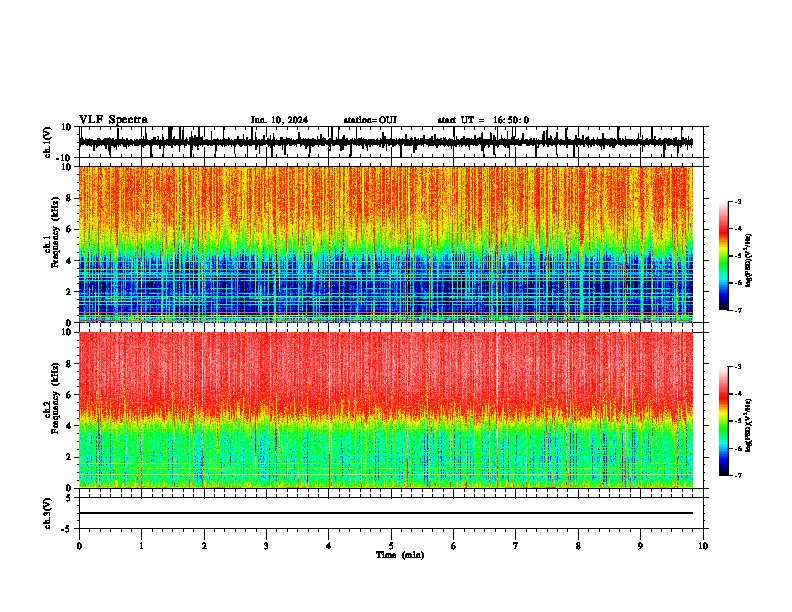792x612 pixels.
Task: Click the "9" minute tick label on time axis
Action: coord(640,546)
